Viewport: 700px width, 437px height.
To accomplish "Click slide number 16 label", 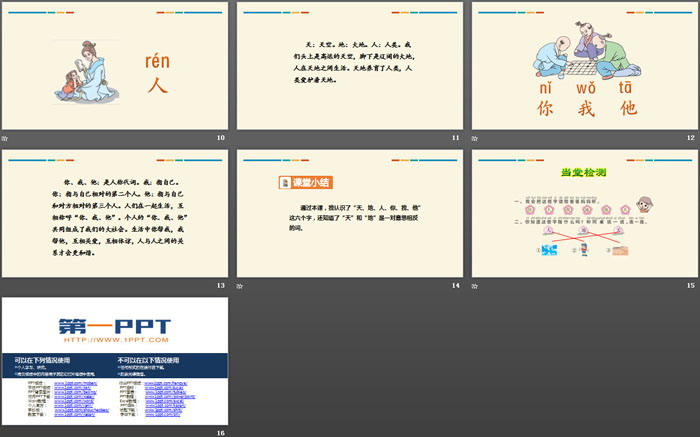I will [220, 432].
